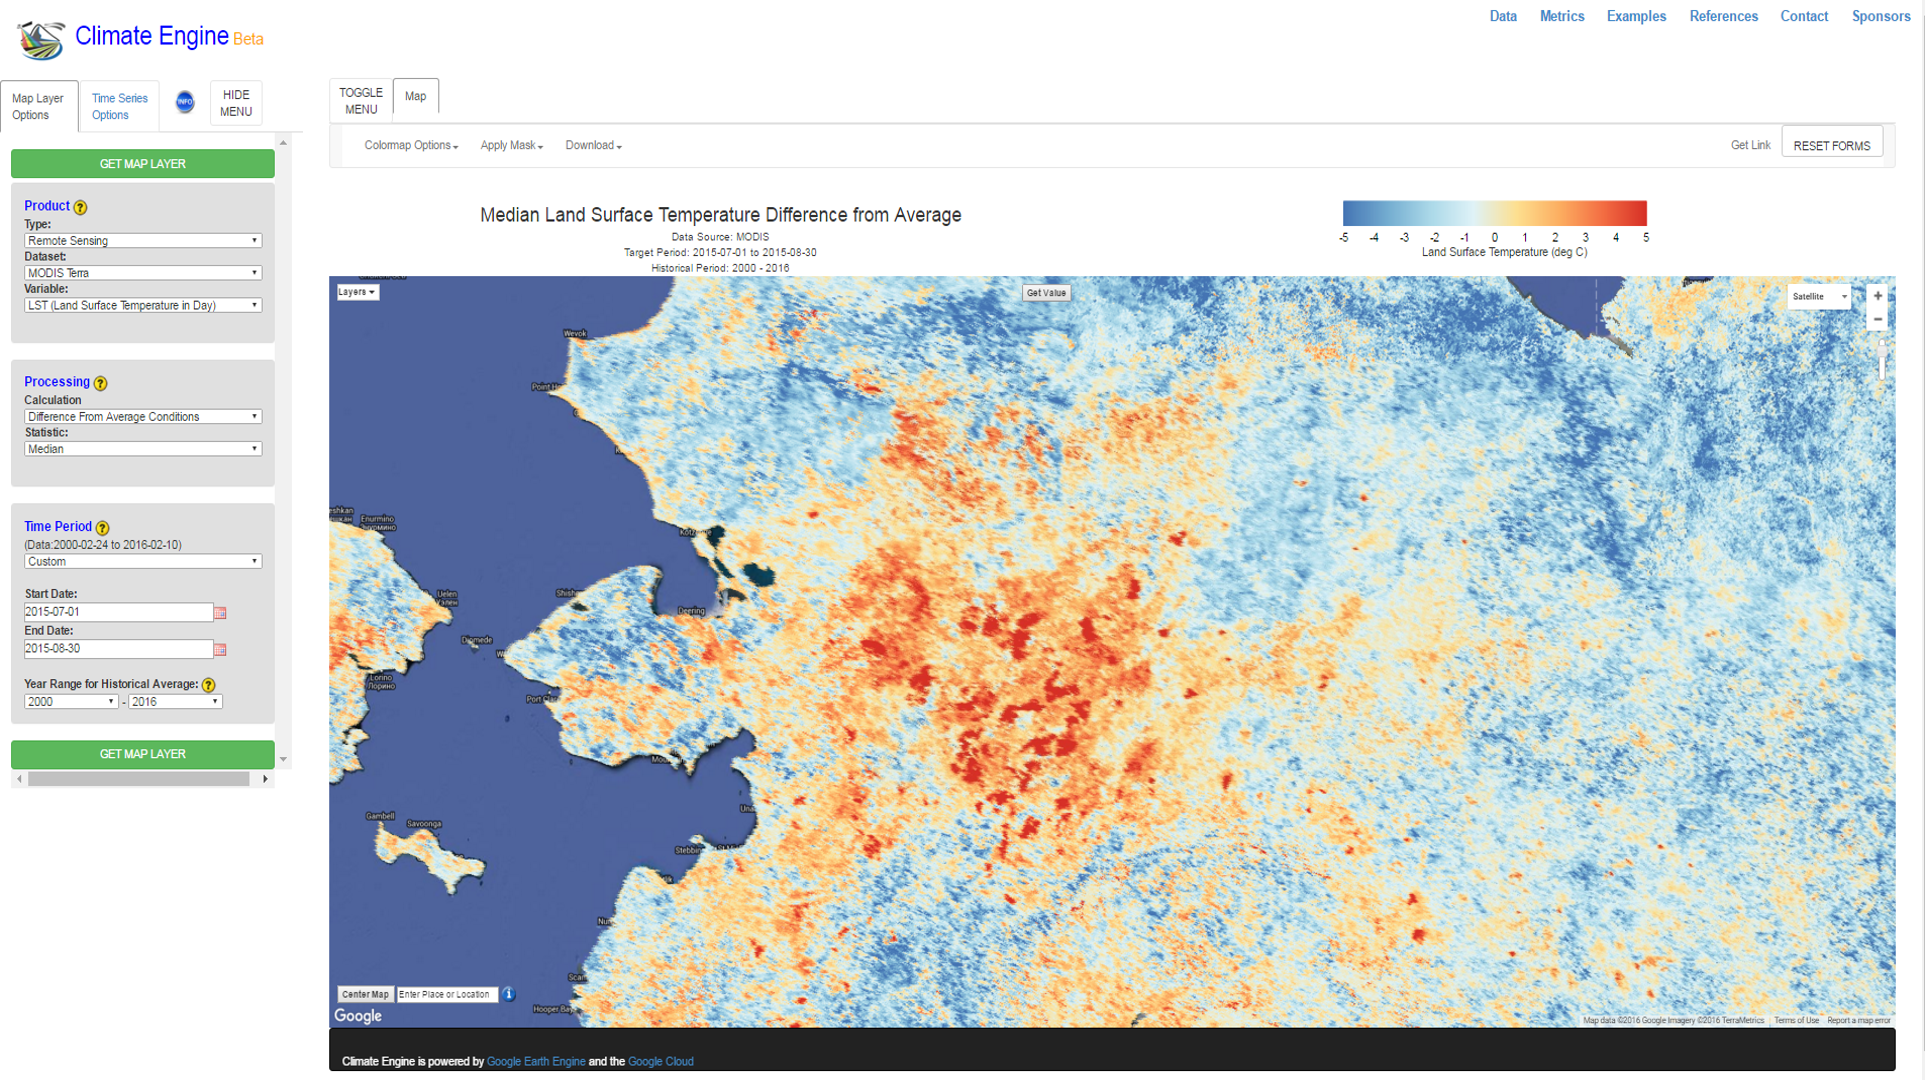
Task: Zoom in the map with plus button
Action: (1878, 296)
